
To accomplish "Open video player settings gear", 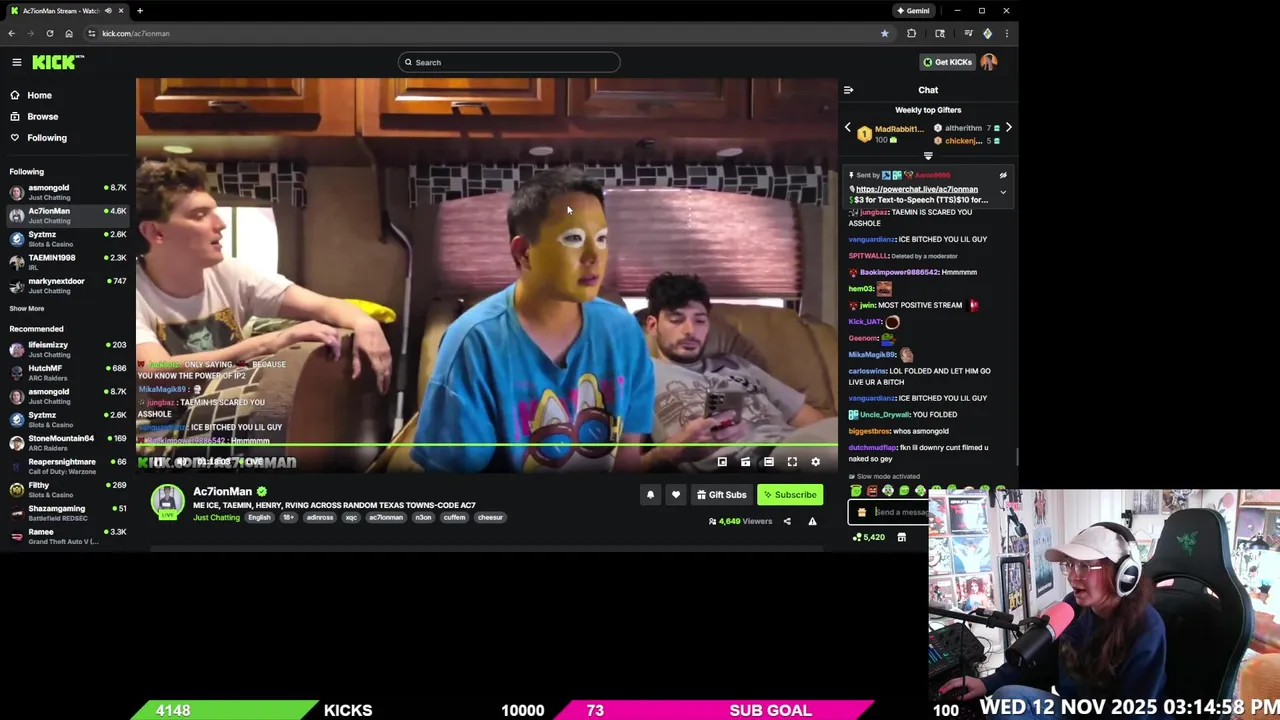I will pos(815,462).
